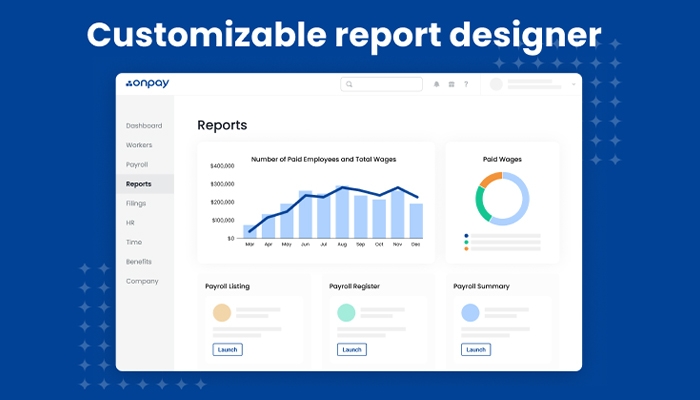
Task: Click the magnifier icon in search box
Action: coord(349,85)
